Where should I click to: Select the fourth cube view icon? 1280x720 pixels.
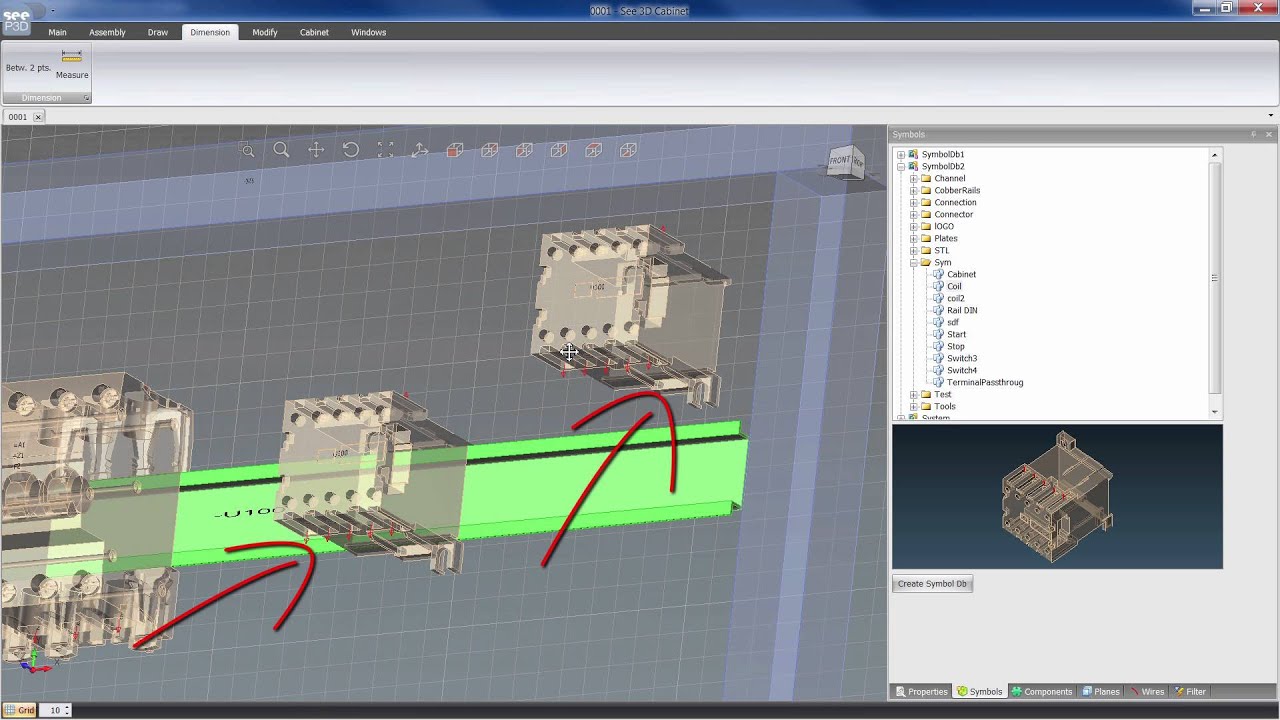point(559,150)
